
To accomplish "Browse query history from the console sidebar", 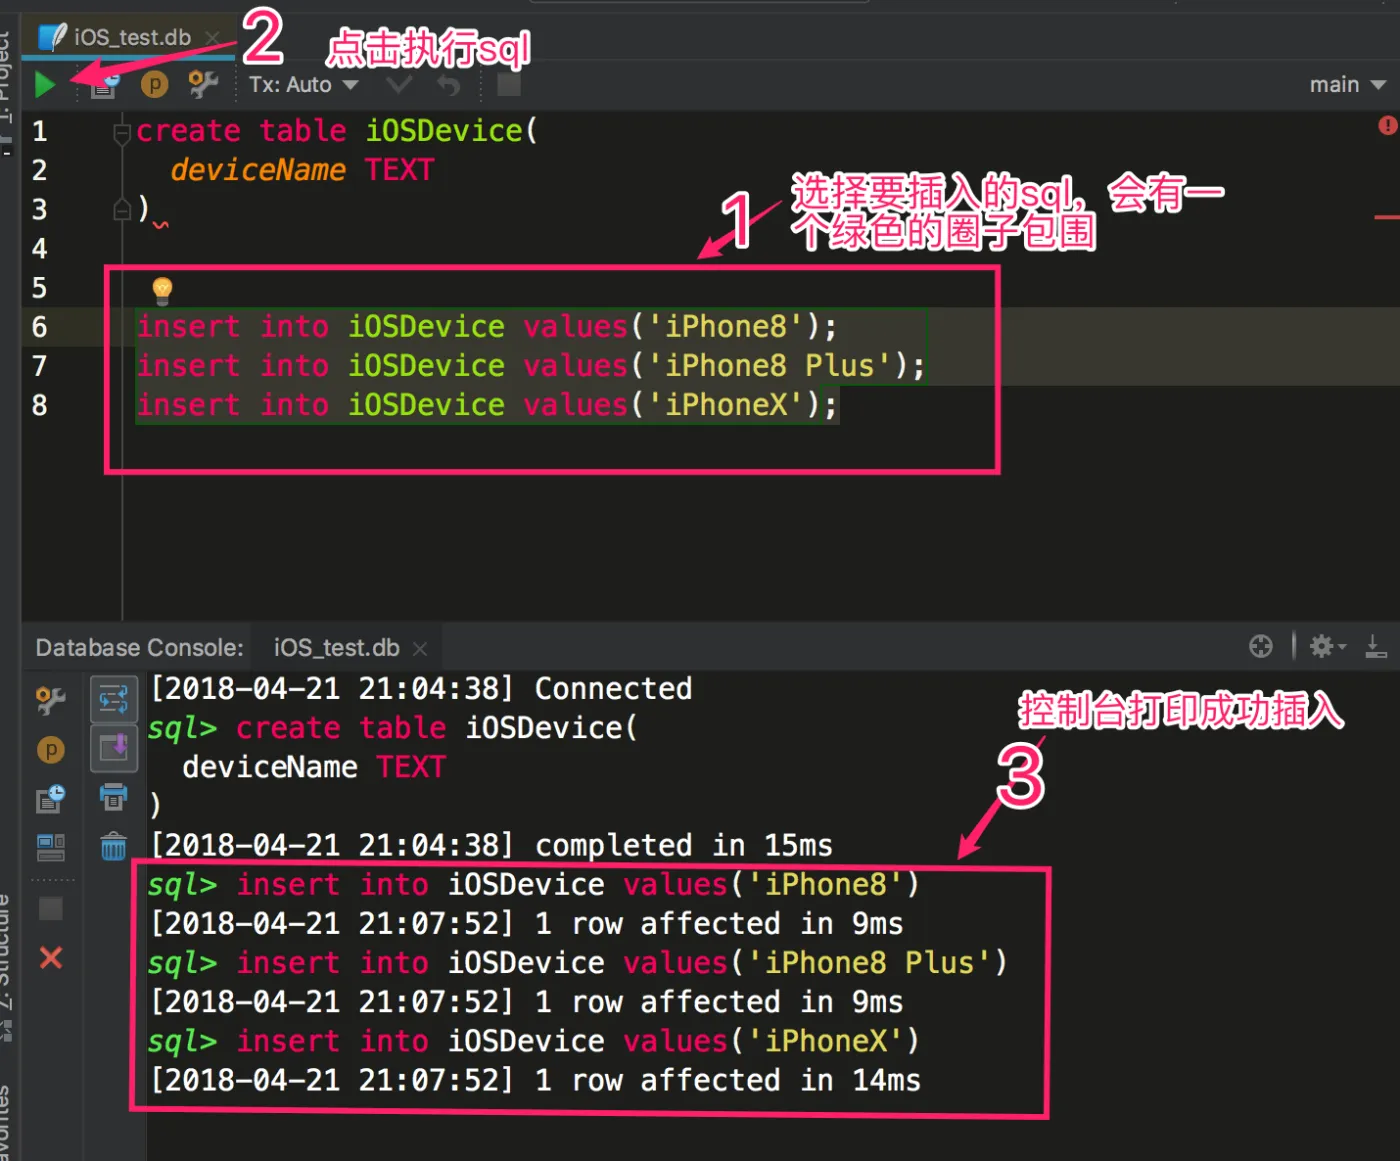I will tap(51, 798).
